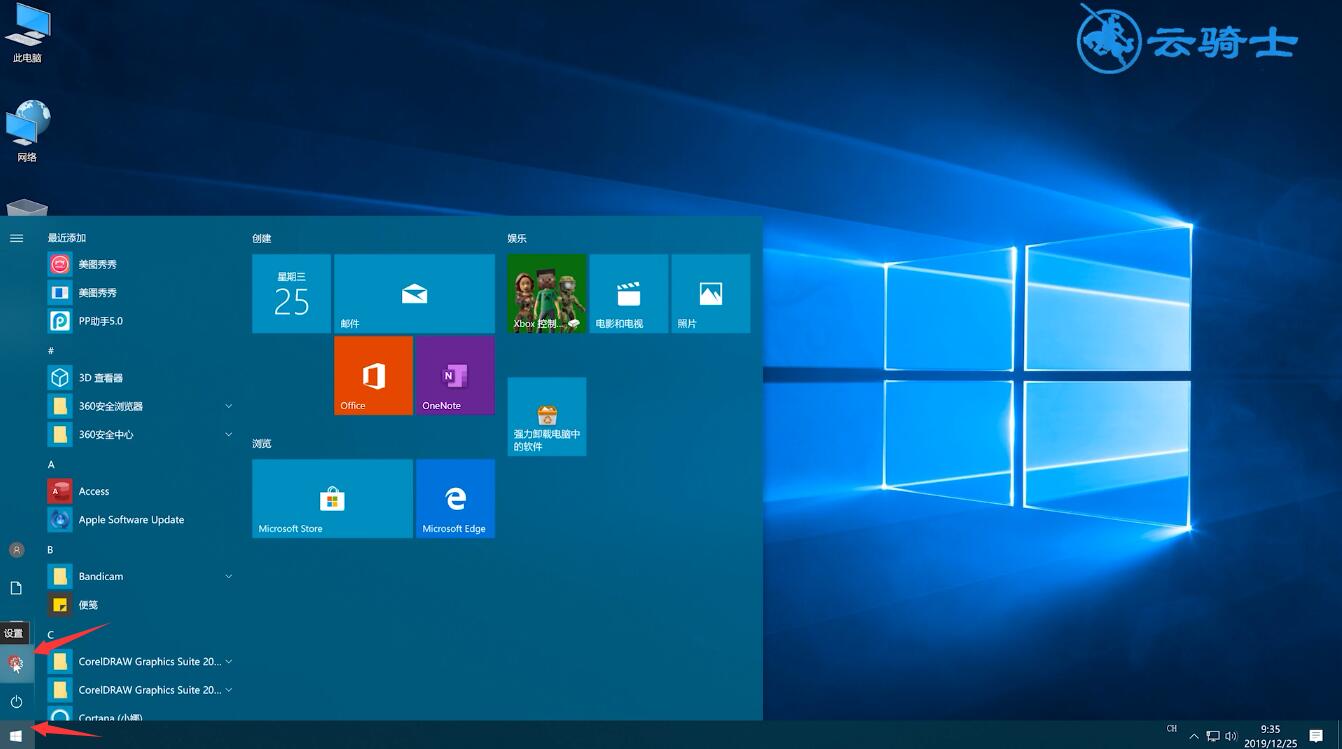Click the 创建 tile group title
Viewport: 1342px width, 749px height.
tap(262, 239)
